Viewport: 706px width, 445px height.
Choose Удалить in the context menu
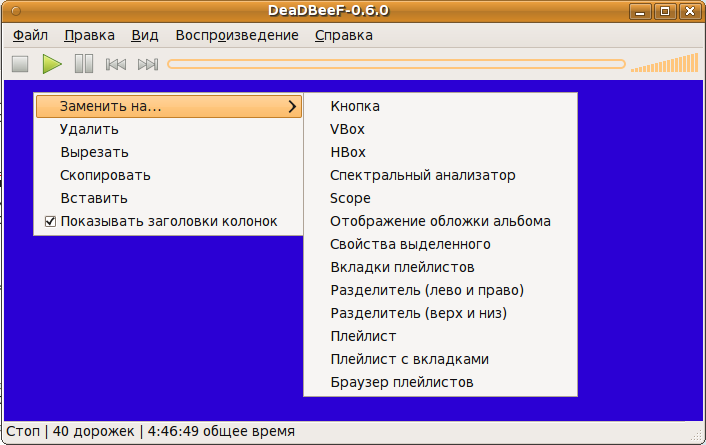click(168, 129)
